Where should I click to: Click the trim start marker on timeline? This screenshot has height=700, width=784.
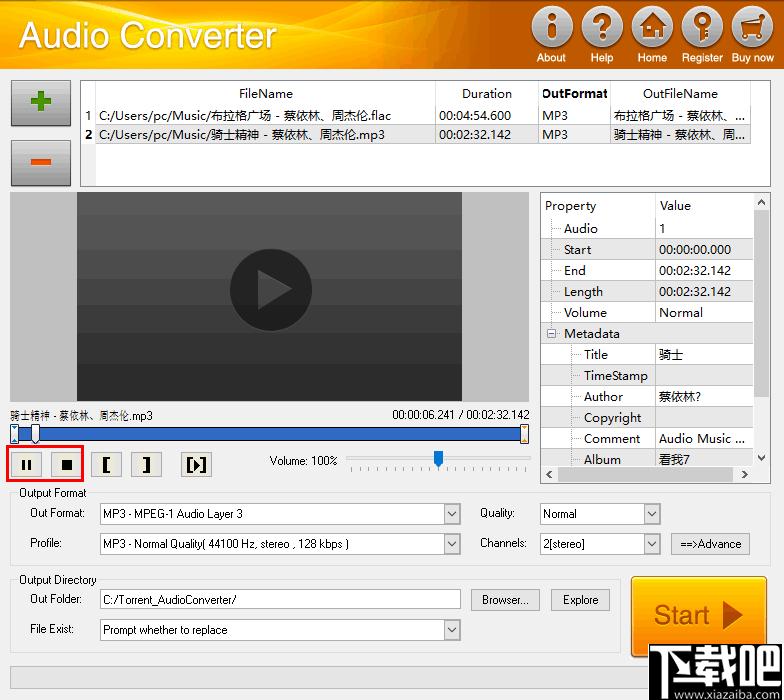[x=14, y=434]
